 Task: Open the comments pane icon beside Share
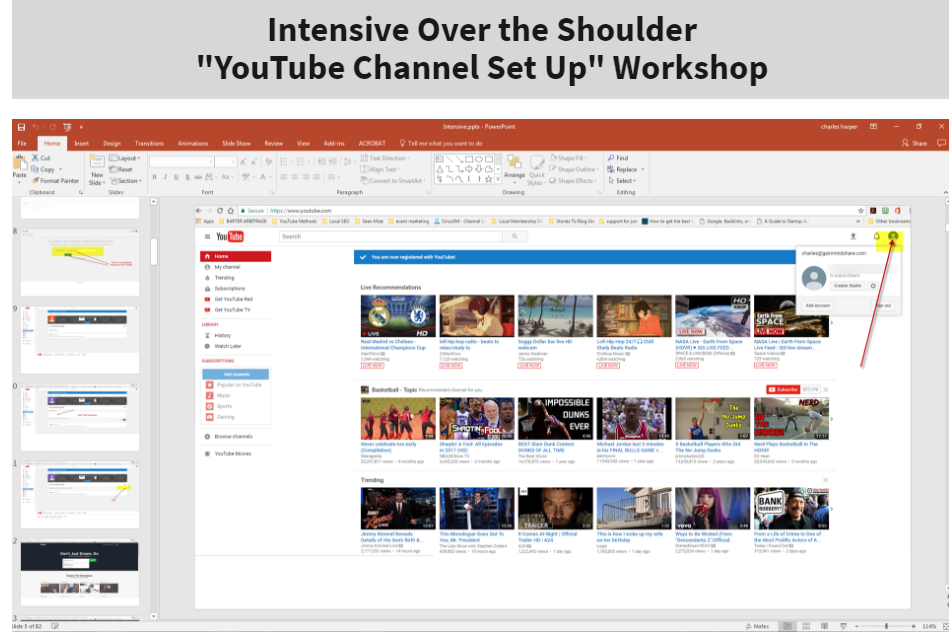click(941, 143)
